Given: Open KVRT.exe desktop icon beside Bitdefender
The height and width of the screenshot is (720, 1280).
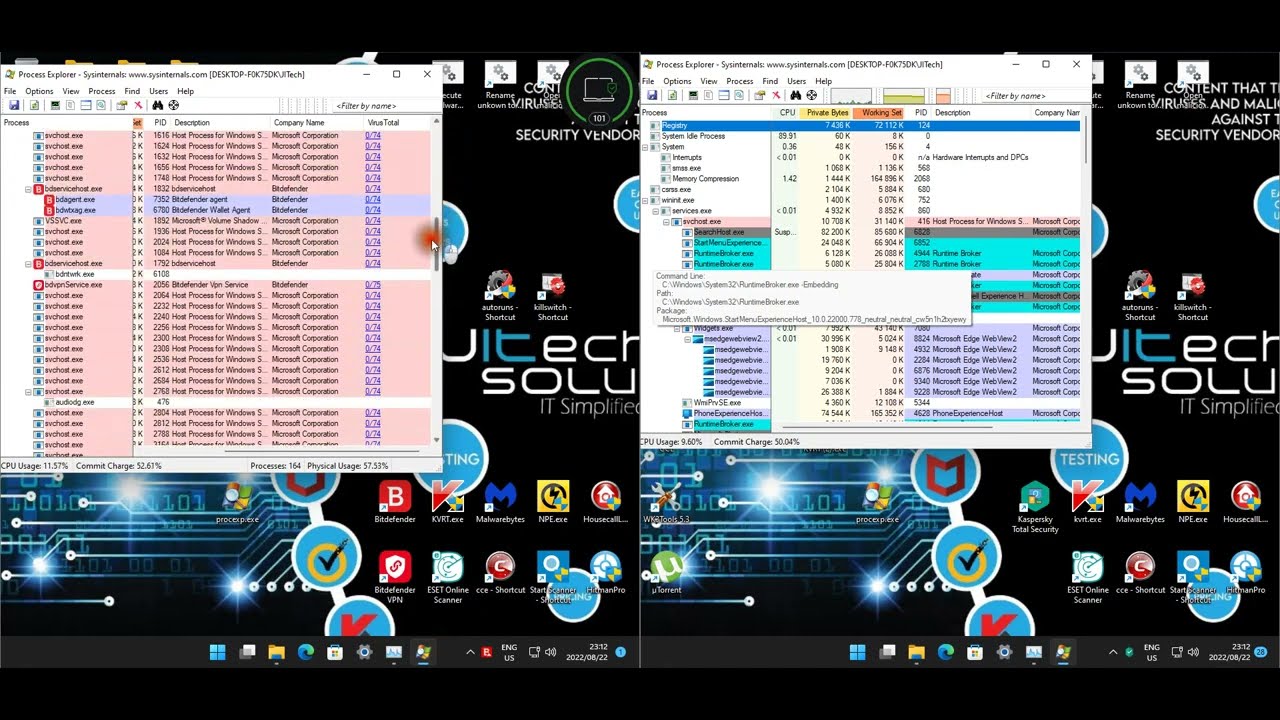Looking at the screenshot, I should (x=447, y=502).
